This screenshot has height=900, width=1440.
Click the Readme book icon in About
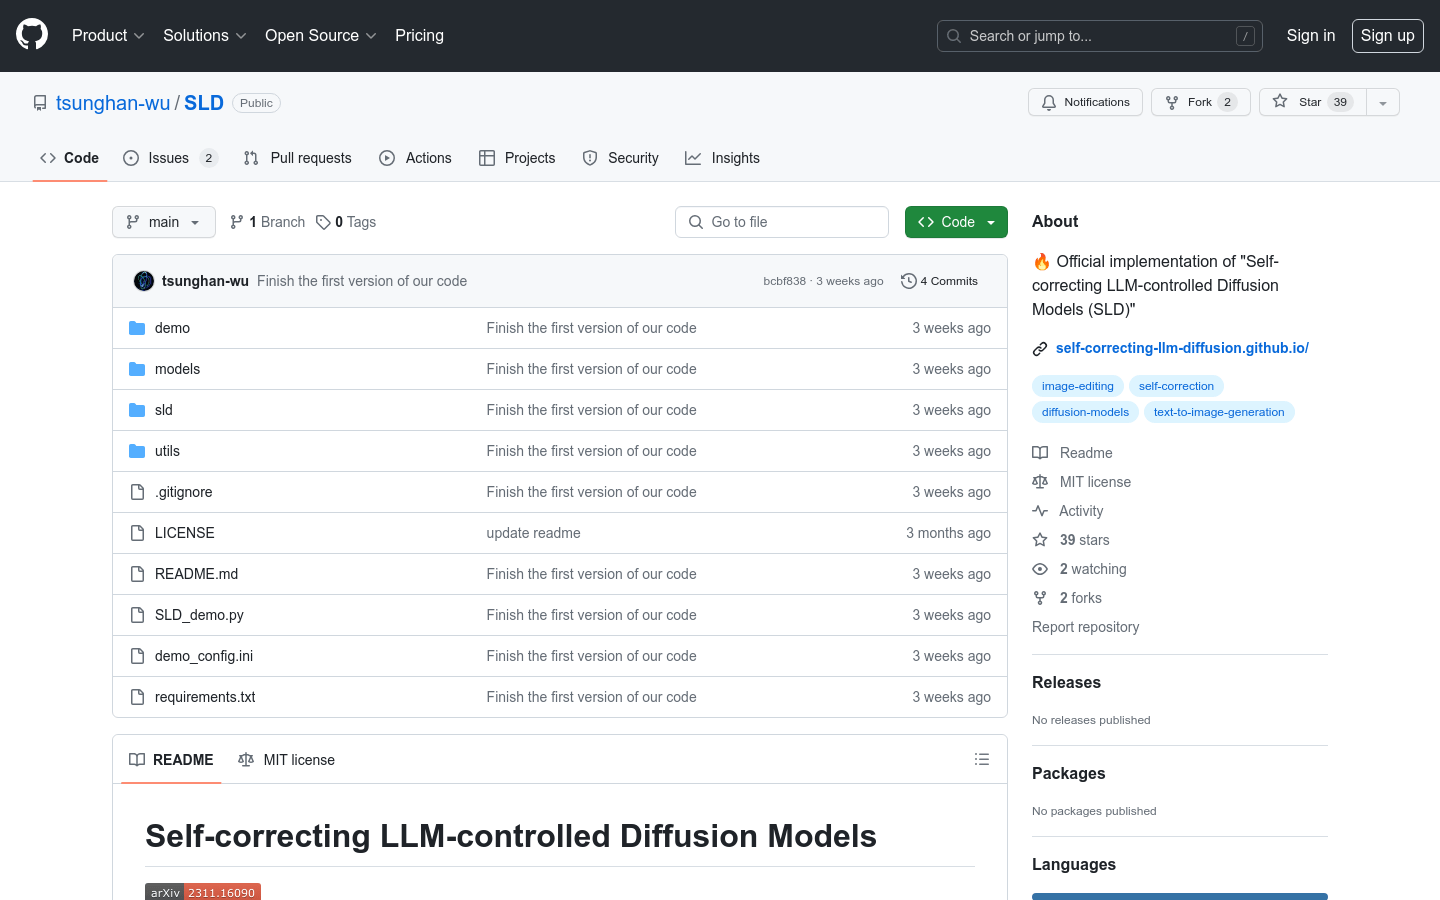pos(1040,452)
